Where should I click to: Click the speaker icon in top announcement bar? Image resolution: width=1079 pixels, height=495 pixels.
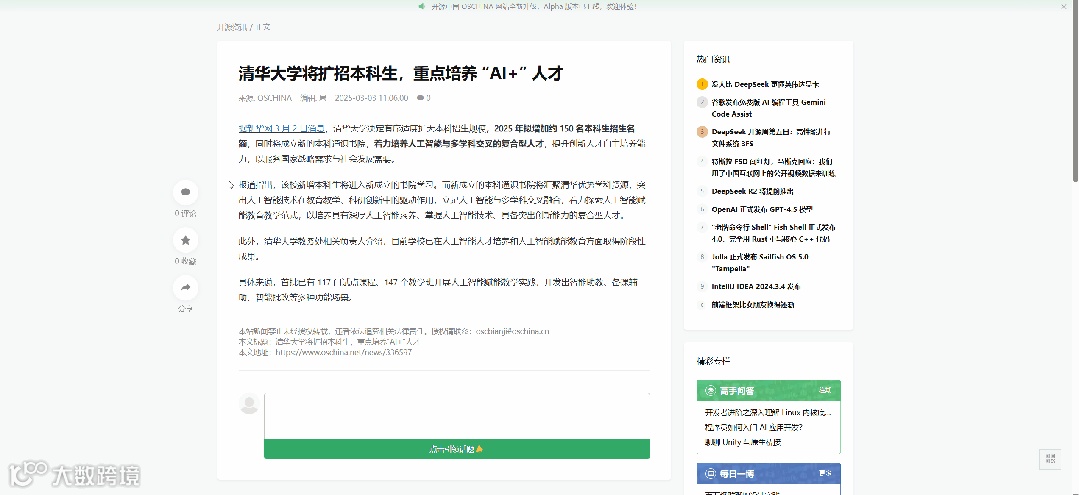tap(422, 6)
